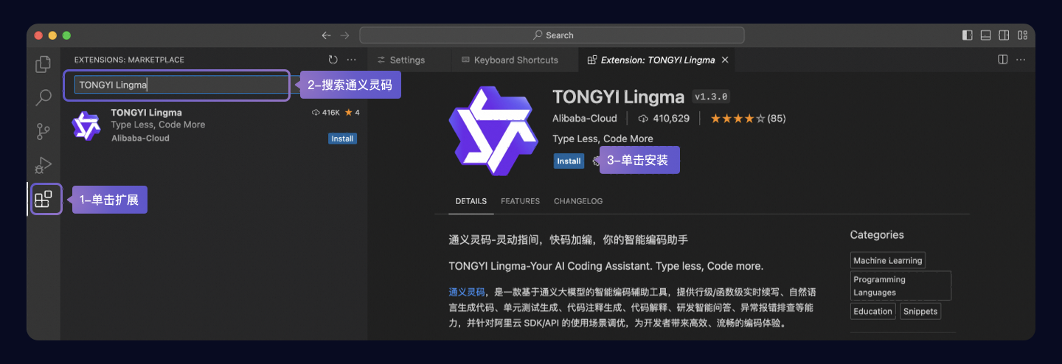Select the Programming Languages category tag
1062x364 pixels.
[x=901, y=285]
